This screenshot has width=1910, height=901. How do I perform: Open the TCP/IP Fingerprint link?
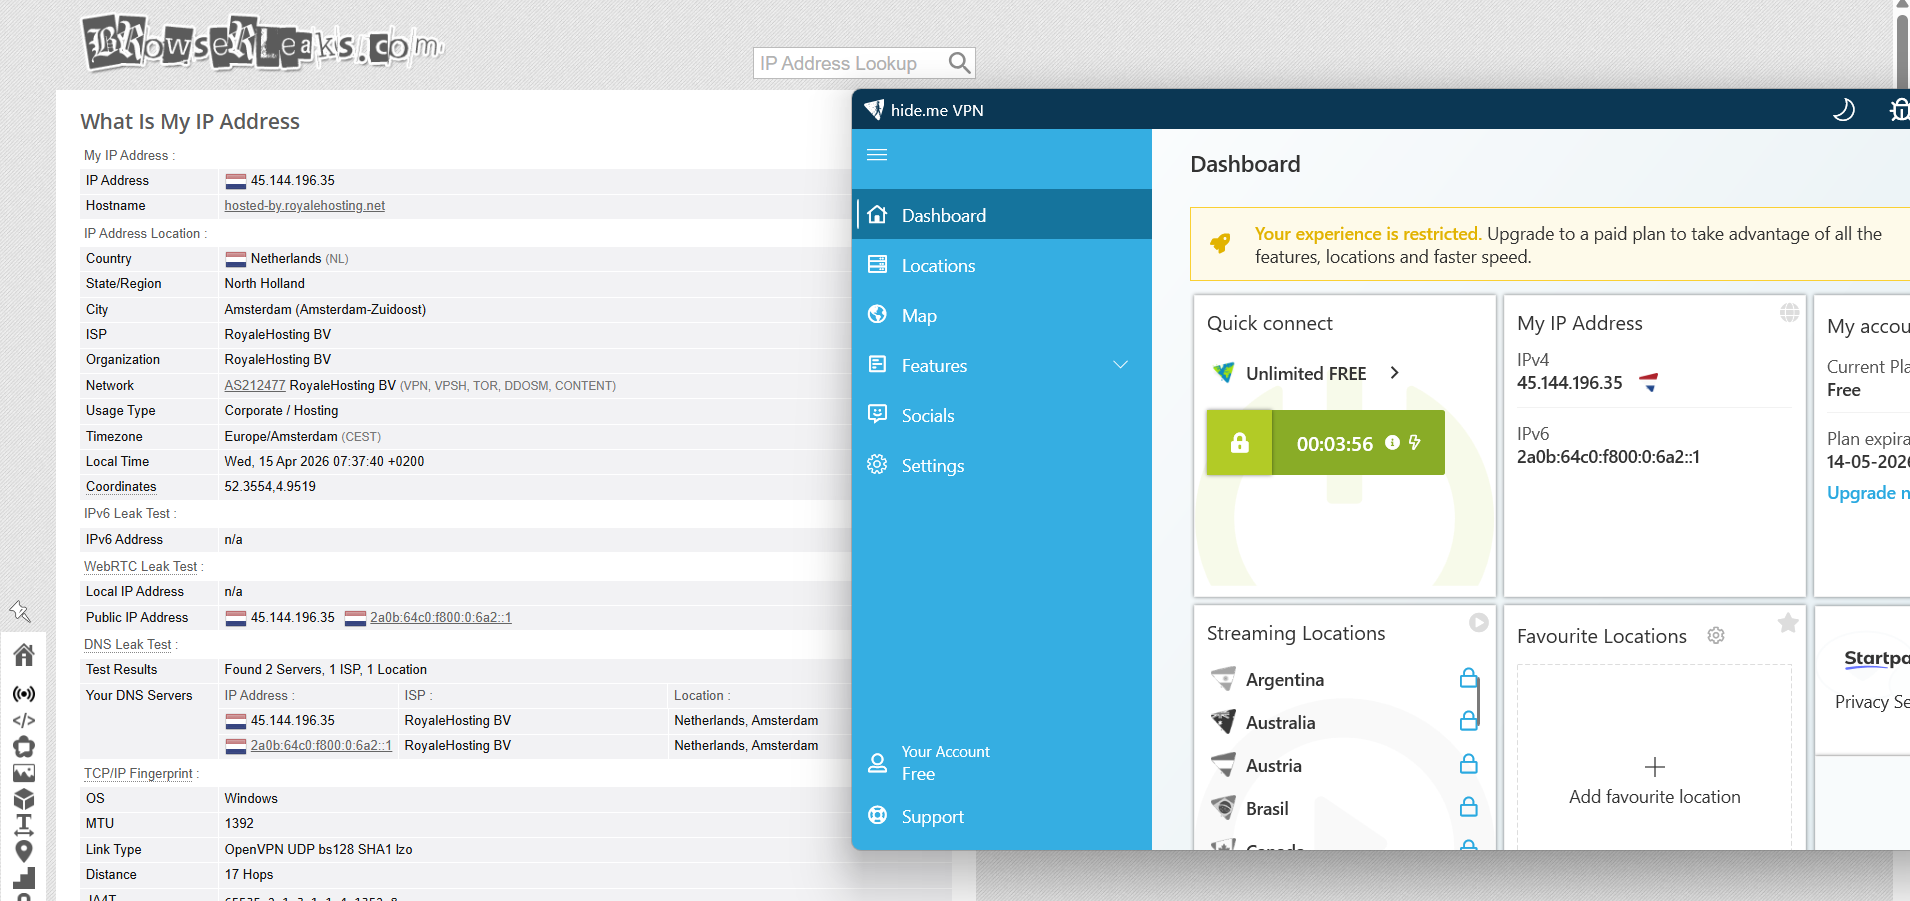pyautogui.click(x=138, y=774)
